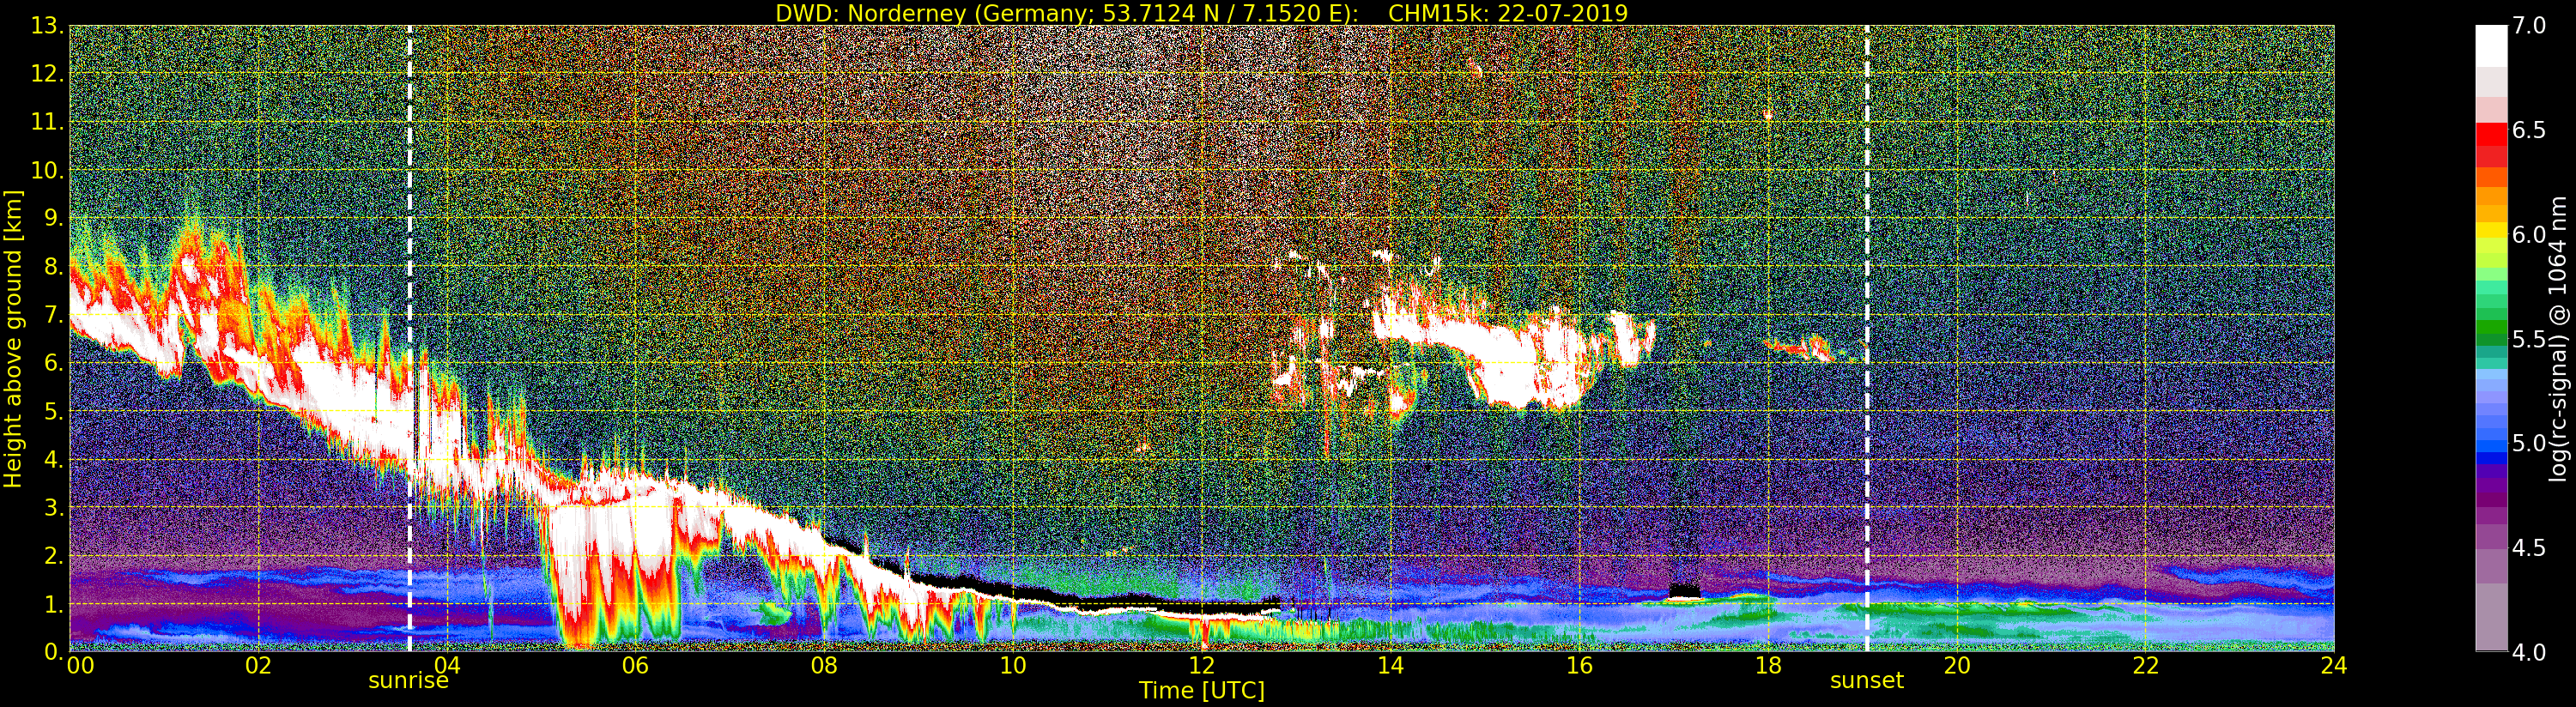Click the colorbar tick label '5.0'
The image size is (2576, 707).
(x=2529, y=443)
